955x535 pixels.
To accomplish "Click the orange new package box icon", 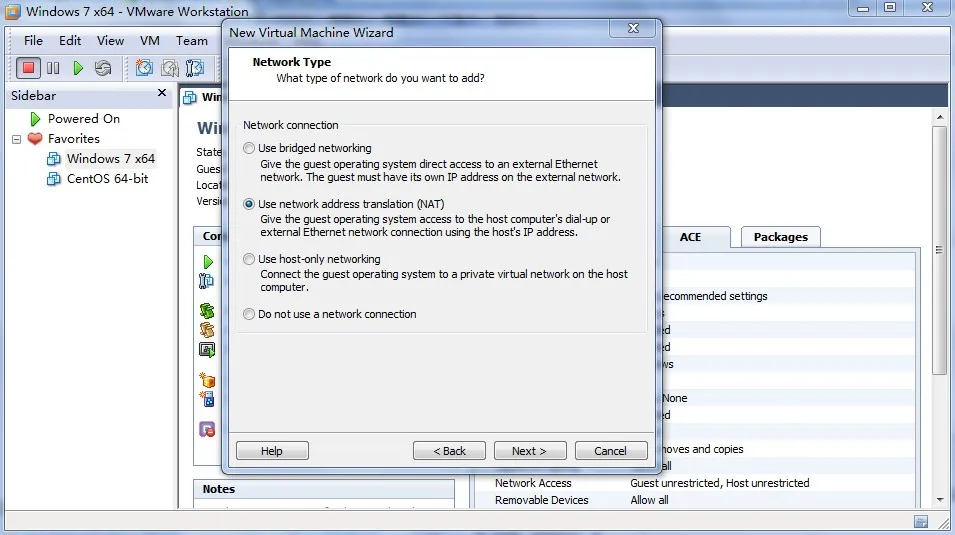I will tap(208, 380).
